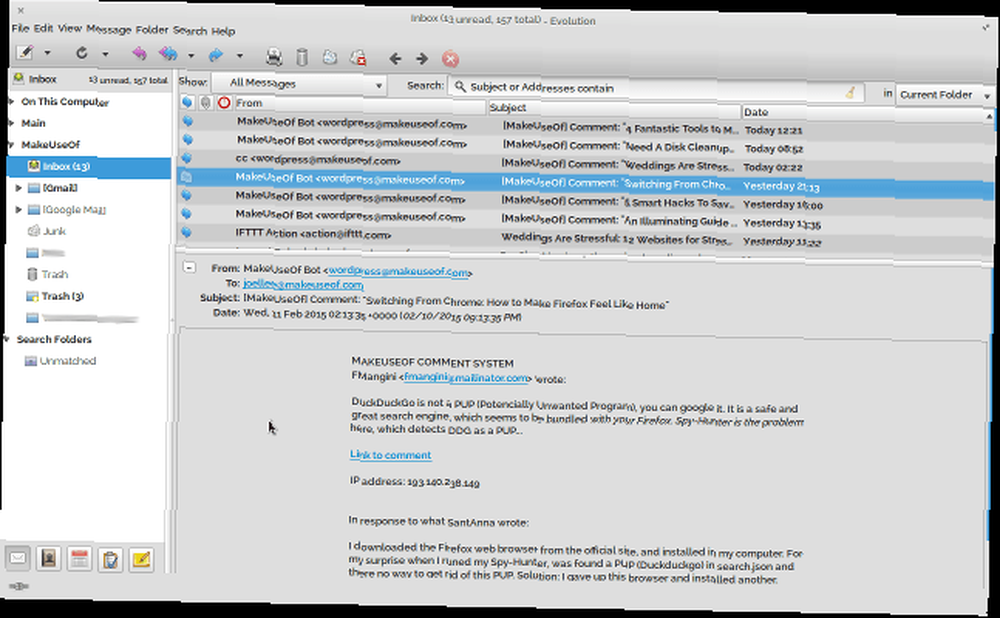The height and width of the screenshot is (618, 1000).
Task: Select the Trash (3) folder
Action: click(x=62, y=296)
